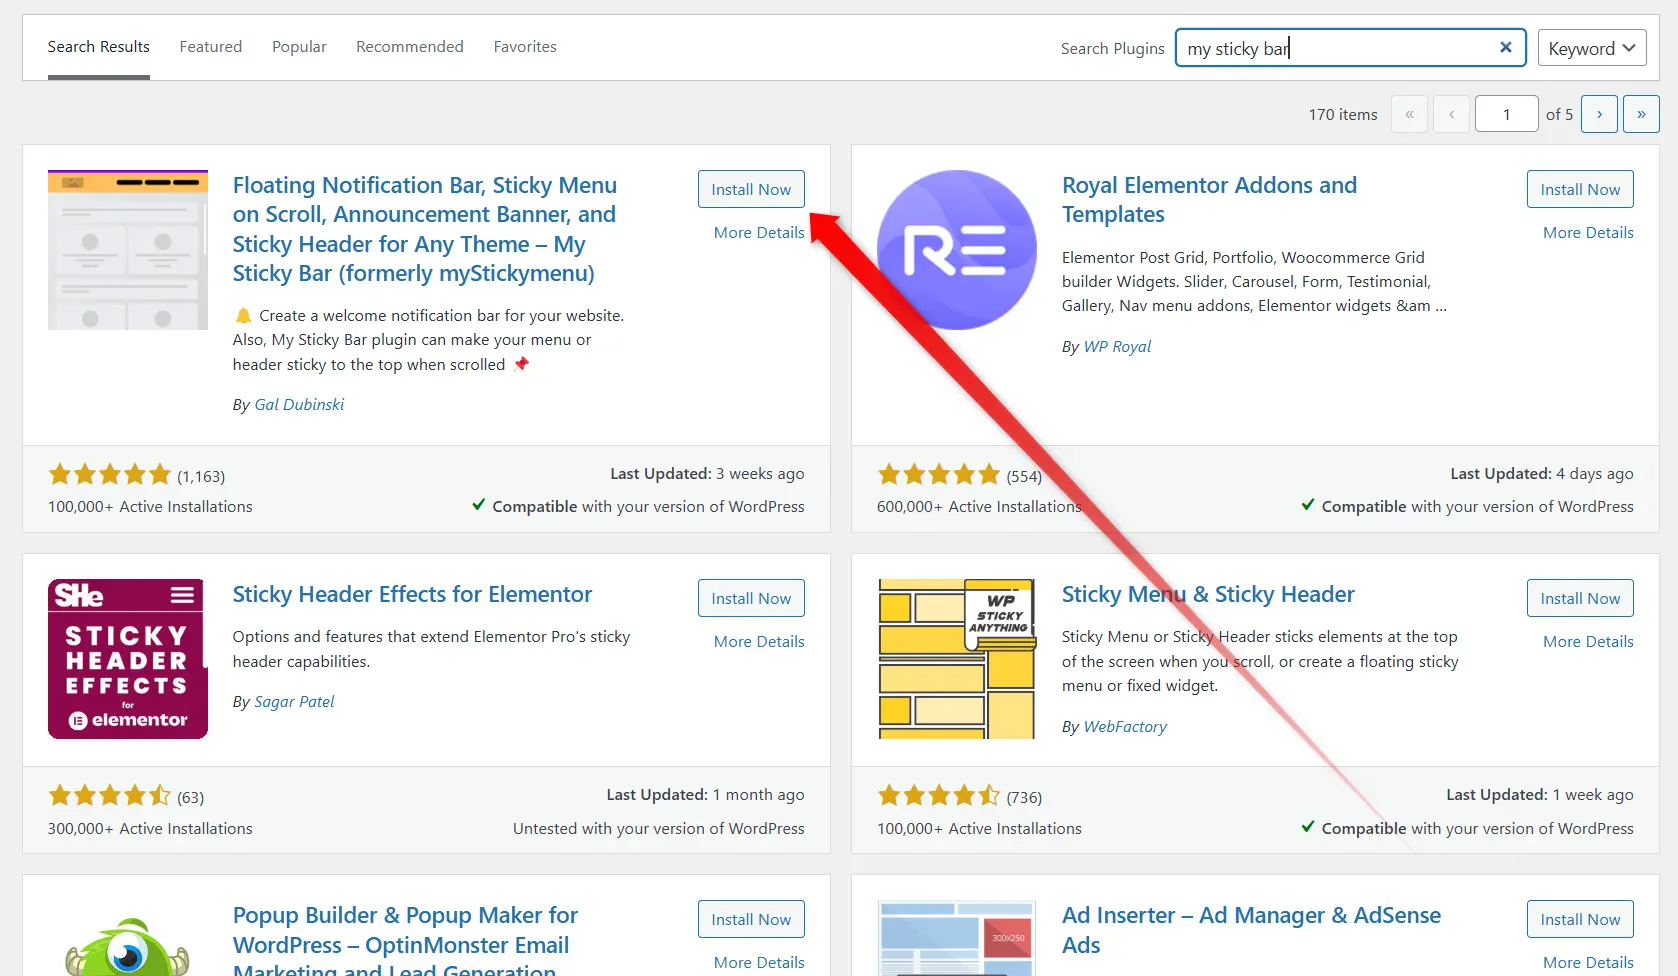Screen dimensions: 1678x976
Task: Switch to the Featured tab
Action: coord(210,47)
